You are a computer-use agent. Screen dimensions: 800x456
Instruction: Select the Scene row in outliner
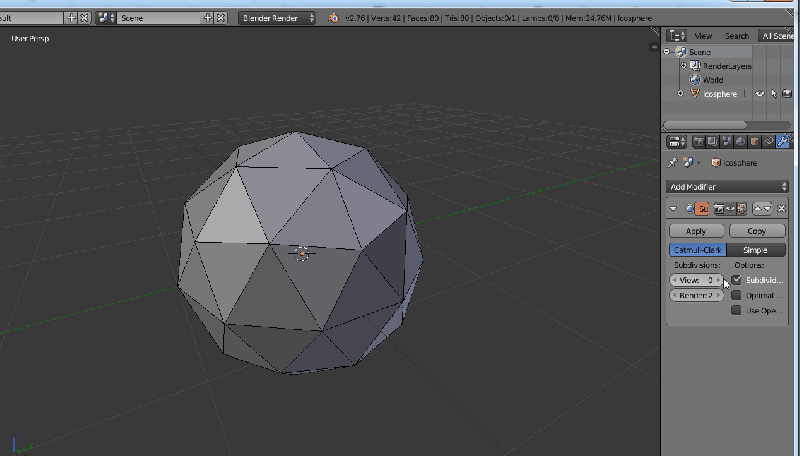coord(707,52)
